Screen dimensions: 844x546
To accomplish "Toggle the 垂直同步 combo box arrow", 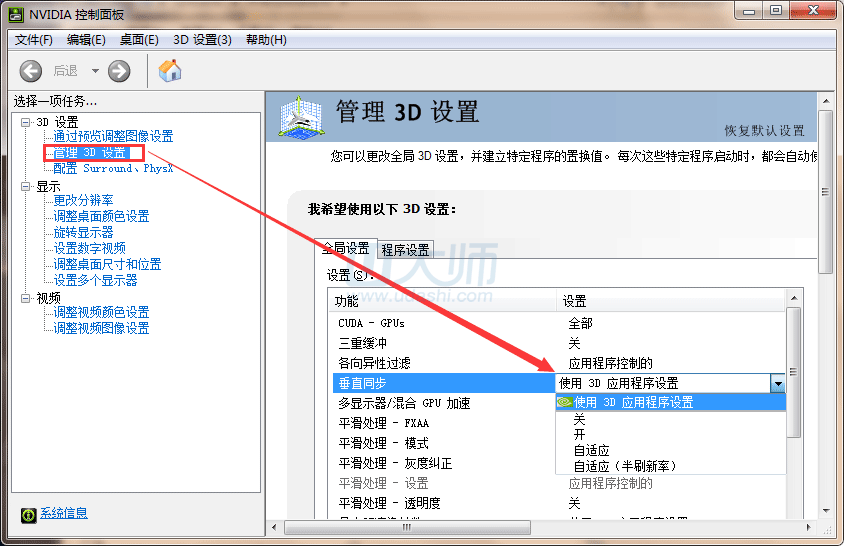I will pyautogui.click(x=777, y=383).
